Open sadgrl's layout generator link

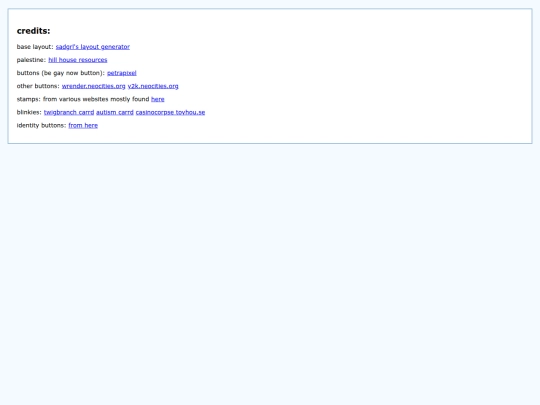[x=93, y=46]
